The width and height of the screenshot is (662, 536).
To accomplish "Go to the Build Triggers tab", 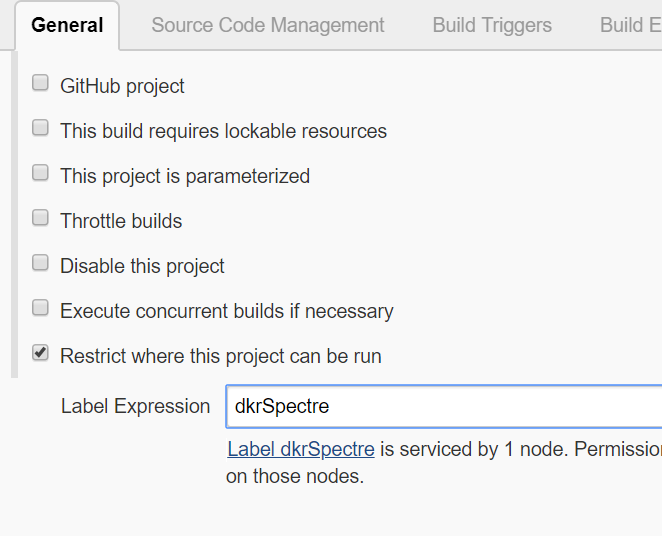I will (x=492, y=25).
